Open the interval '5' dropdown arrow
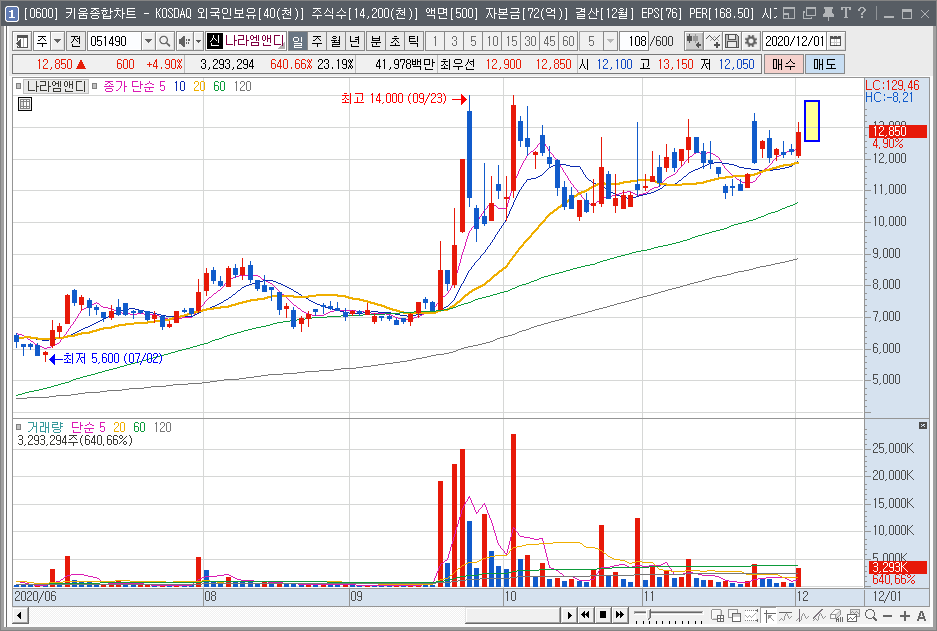This screenshot has width=937, height=631. [610, 41]
